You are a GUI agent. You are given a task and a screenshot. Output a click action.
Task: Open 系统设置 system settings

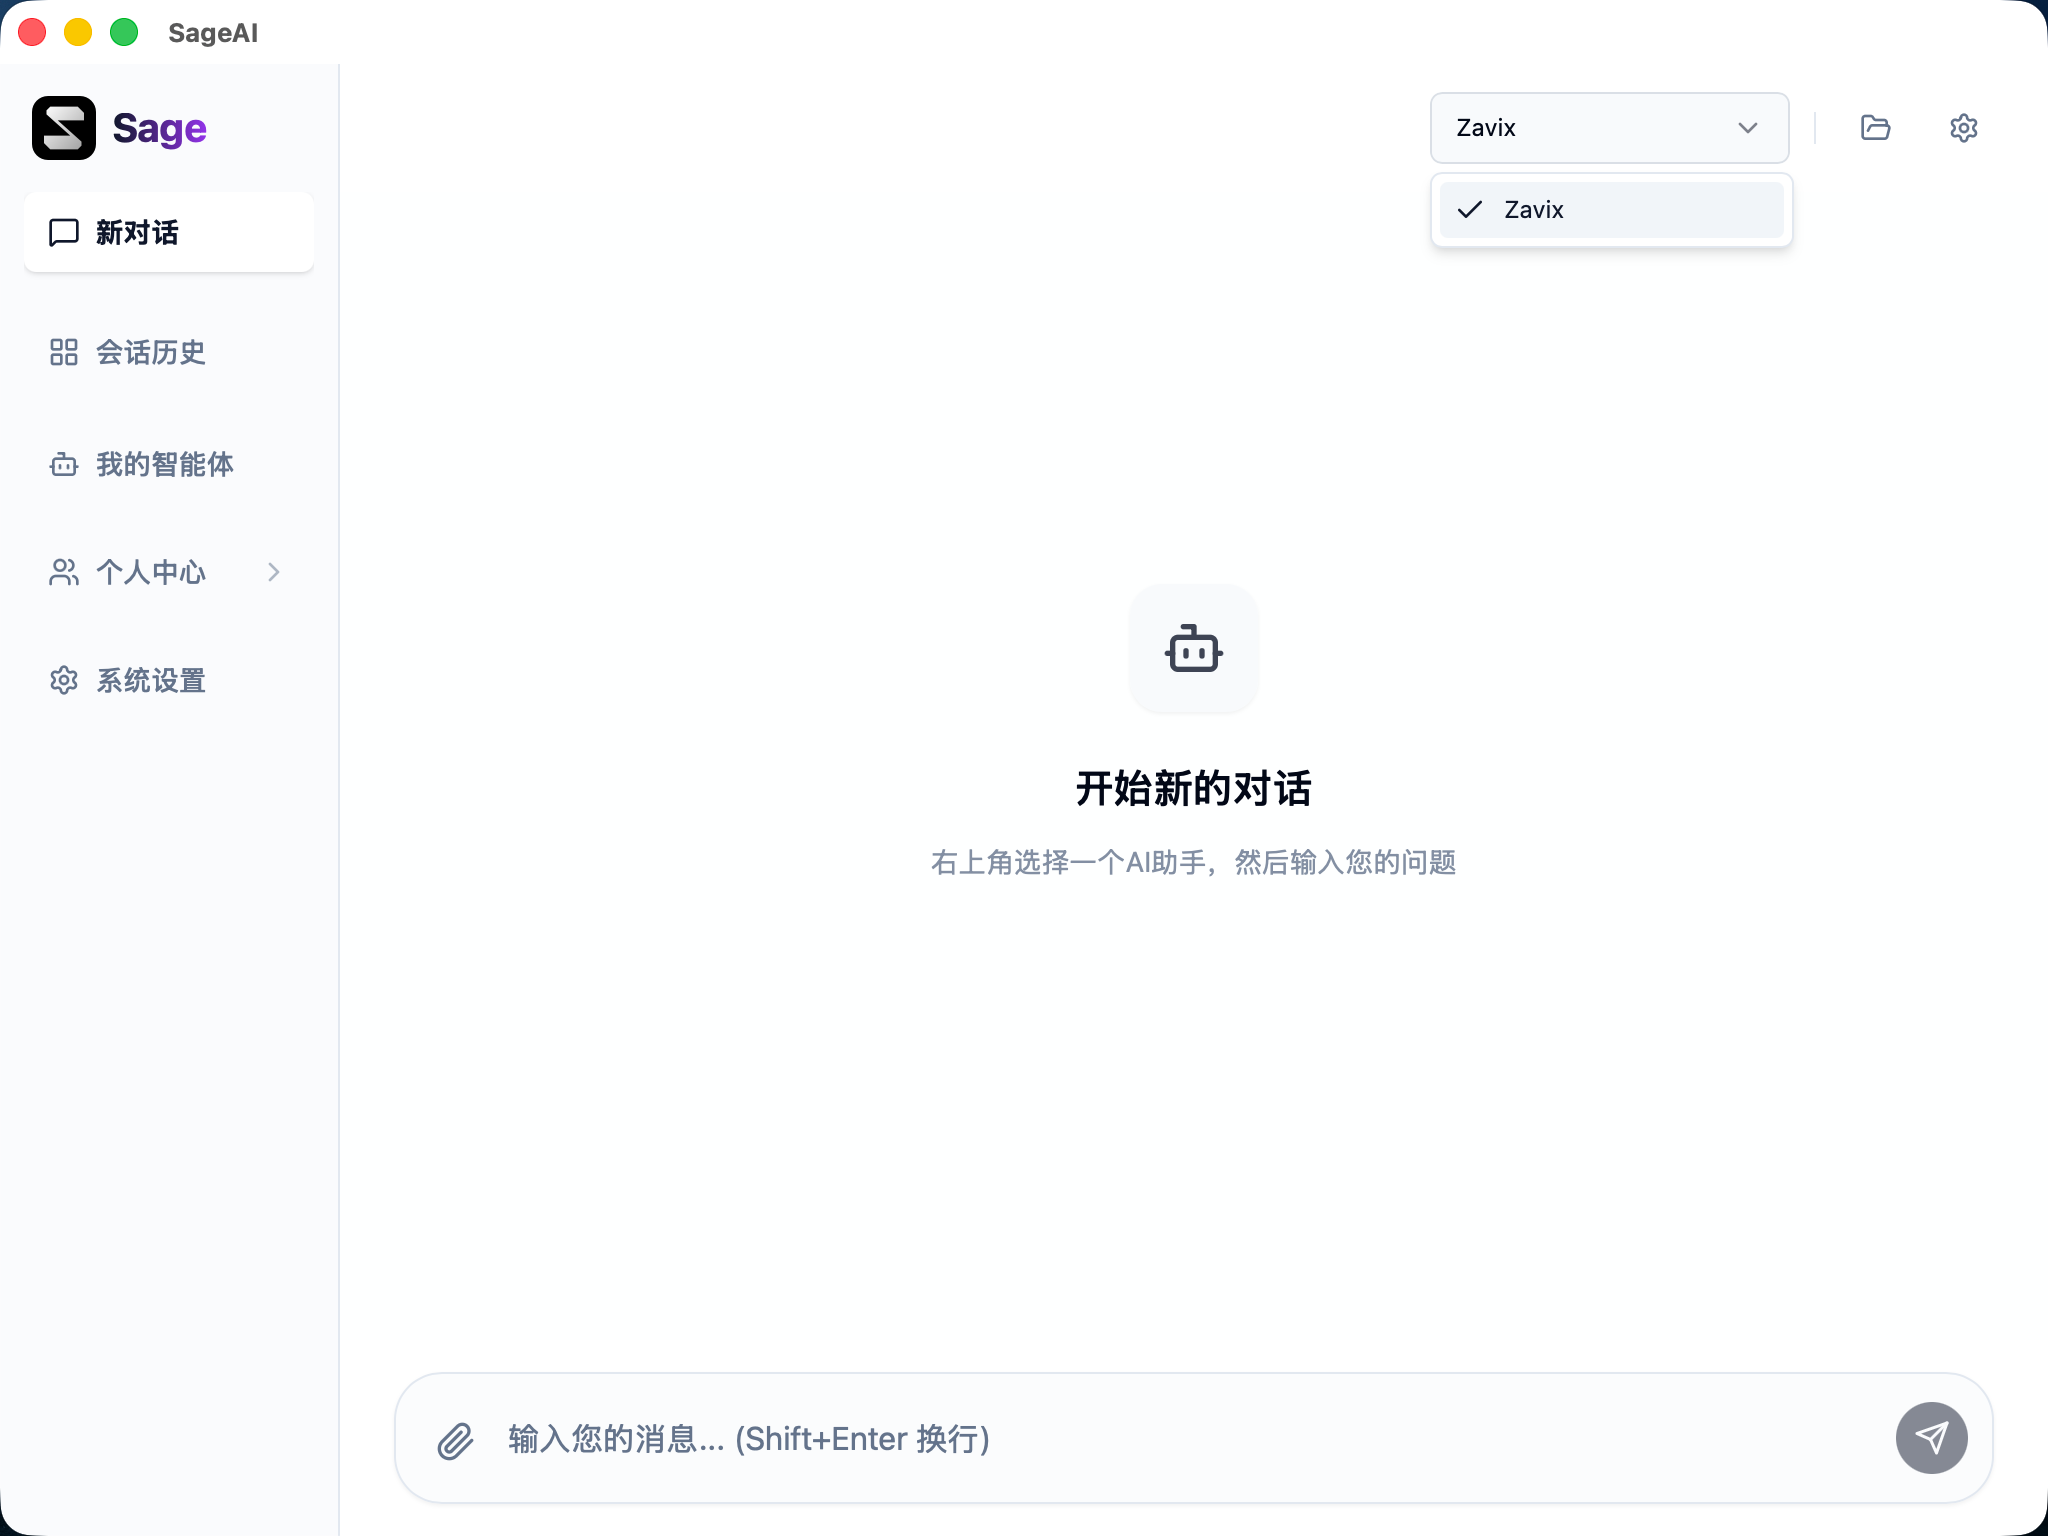150,680
